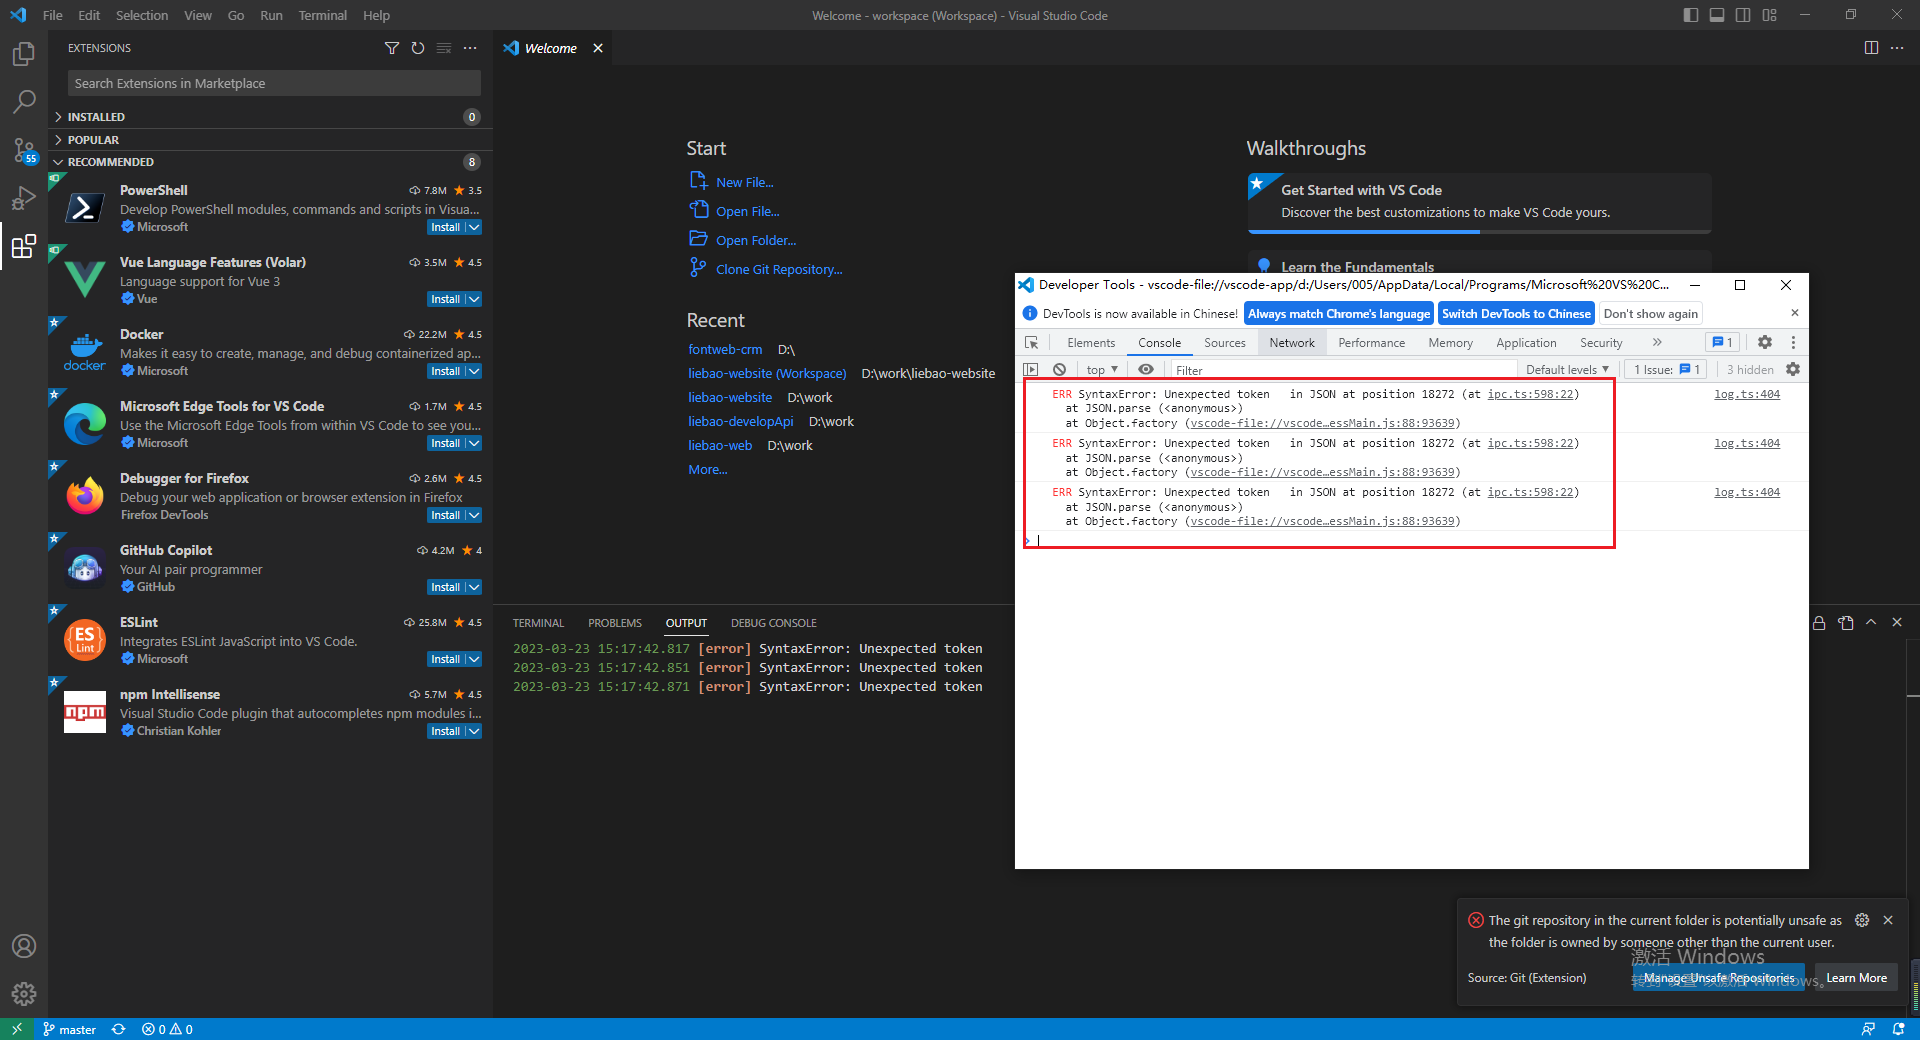Screen dimensions: 1920x1040
Task: Open the Terminal menu
Action: click(x=322, y=15)
